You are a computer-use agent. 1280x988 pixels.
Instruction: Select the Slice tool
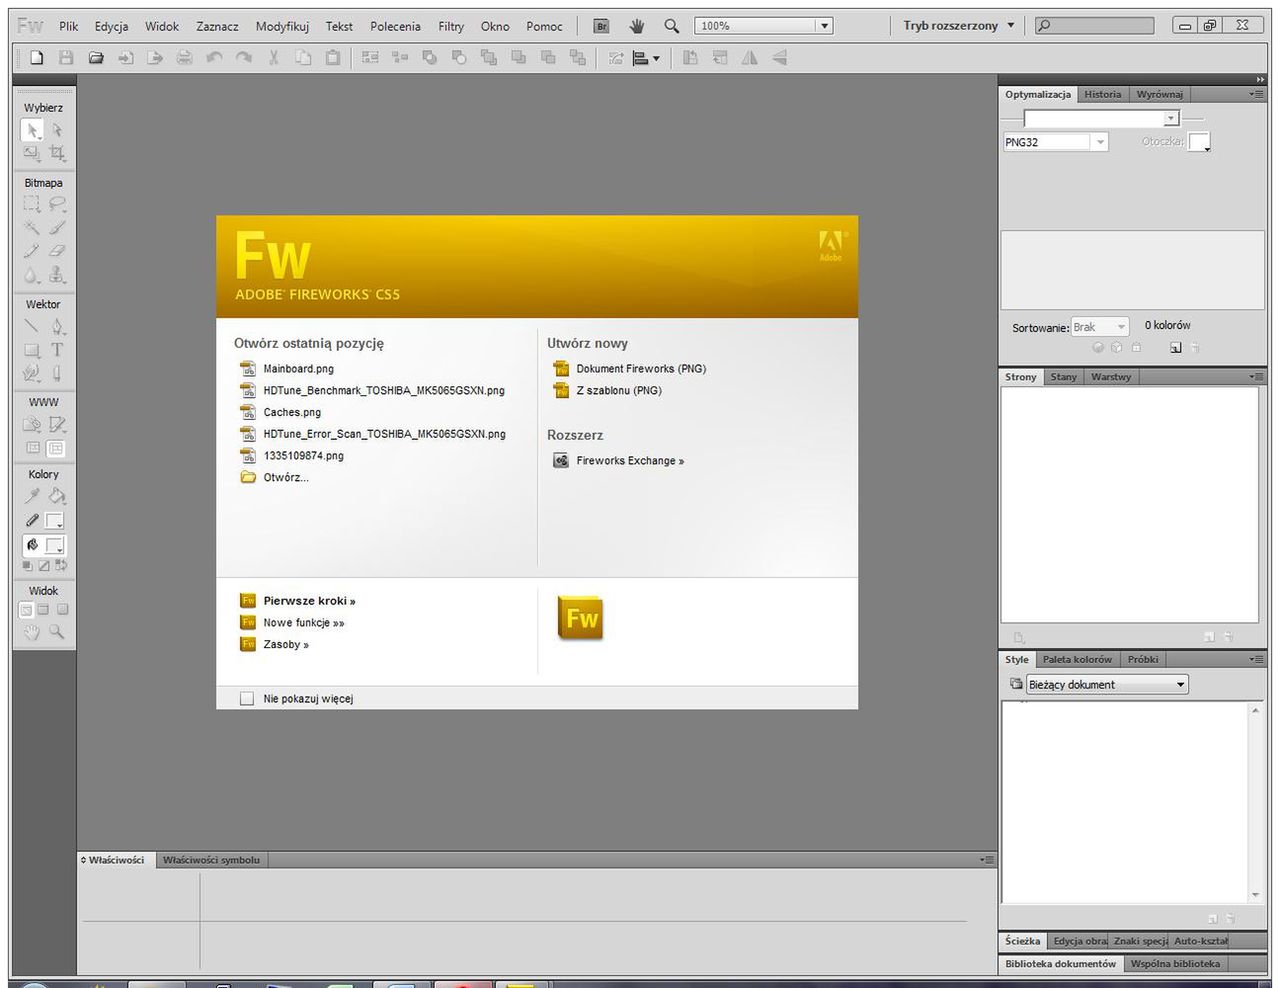point(57,424)
